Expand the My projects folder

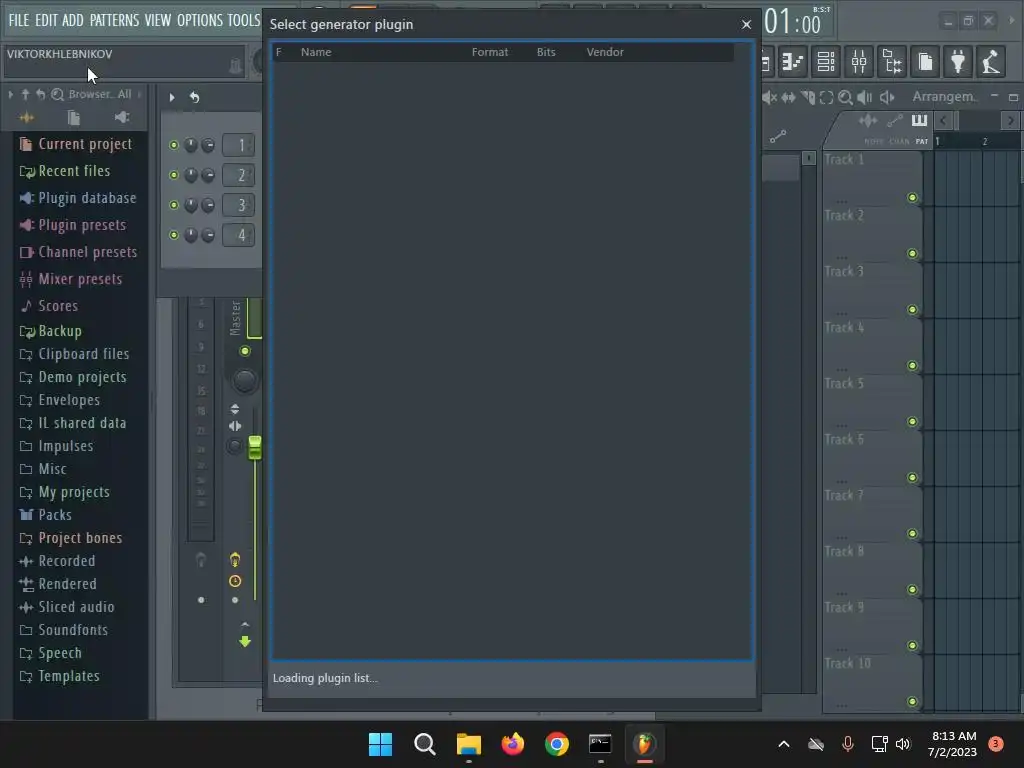tap(65, 492)
